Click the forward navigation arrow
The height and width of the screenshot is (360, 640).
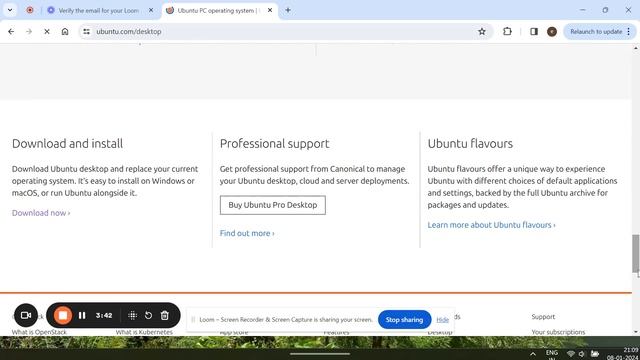[x=29, y=31]
